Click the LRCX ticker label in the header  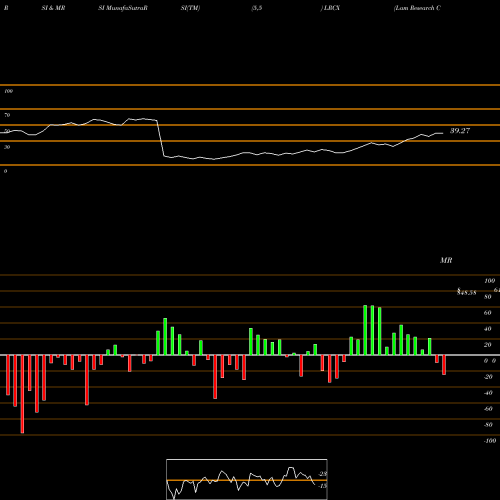point(332,8)
